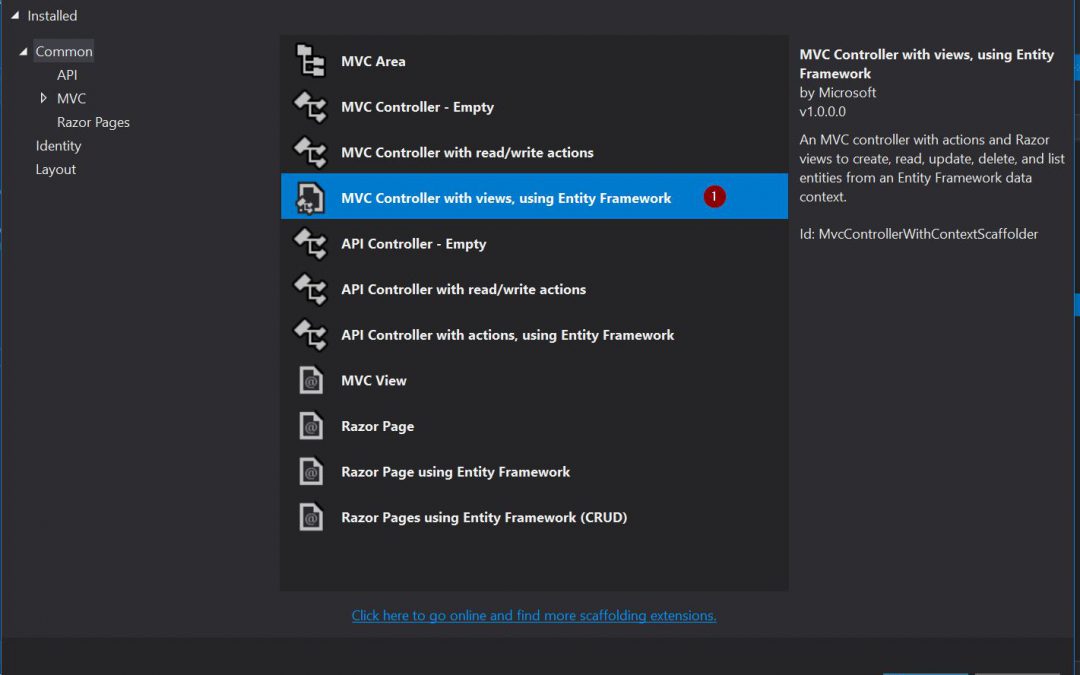Select the API category in tree
Image resolution: width=1080 pixels, height=675 pixels.
tap(67, 75)
